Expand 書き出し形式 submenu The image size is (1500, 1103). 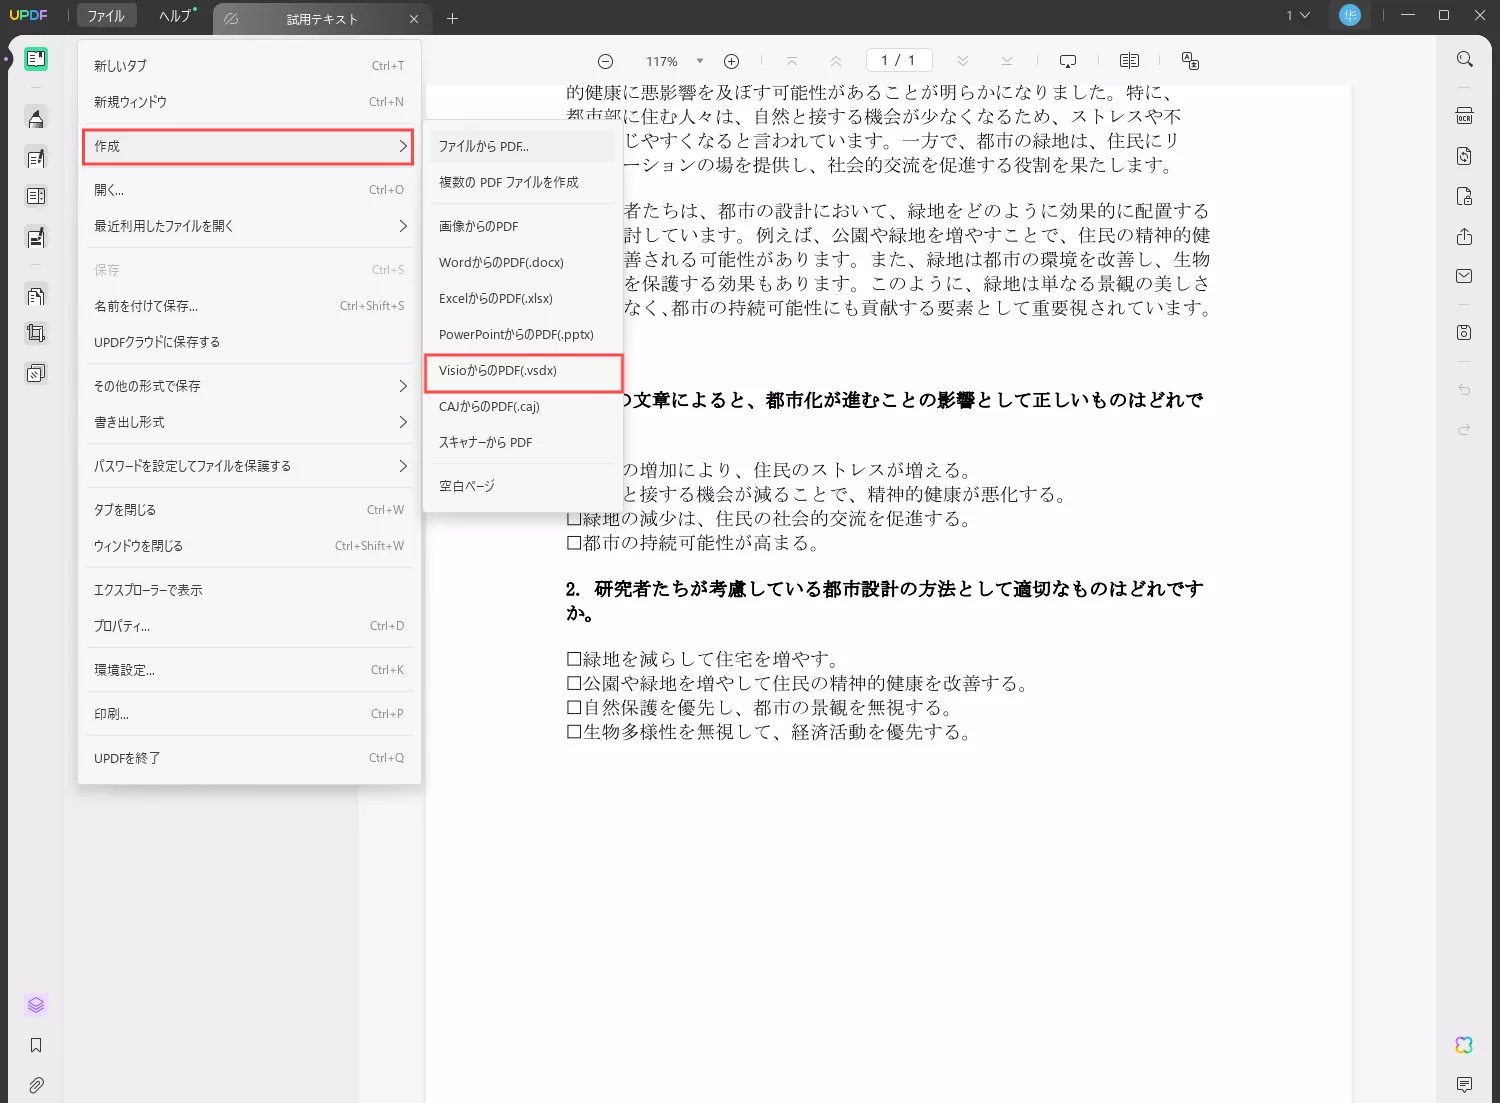click(250, 422)
